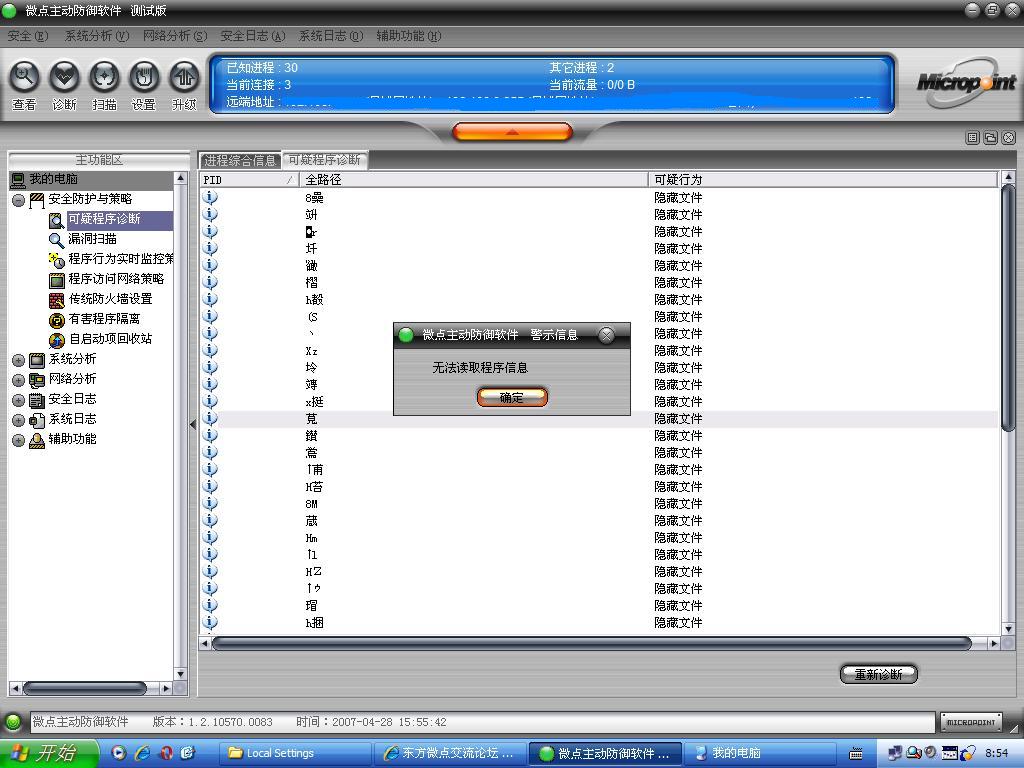Launch Internet Explorer from the quick launch
1024x768 pixels.
(x=142, y=753)
